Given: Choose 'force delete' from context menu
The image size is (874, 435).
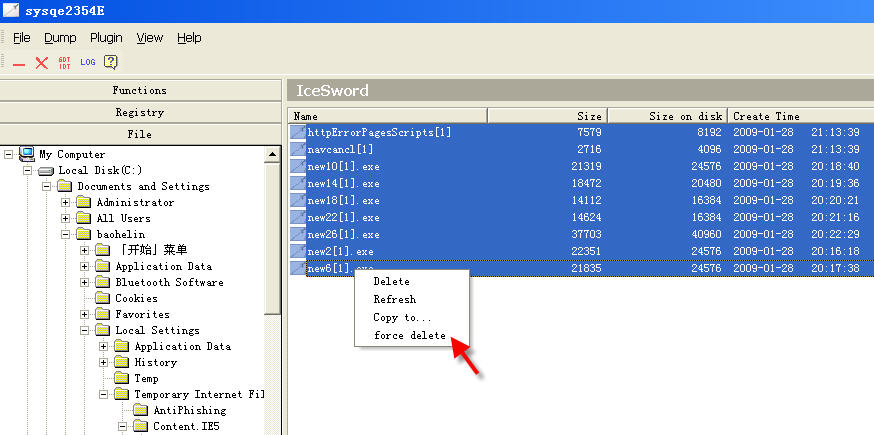Looking at the screenshot, I should coord(410,335).
